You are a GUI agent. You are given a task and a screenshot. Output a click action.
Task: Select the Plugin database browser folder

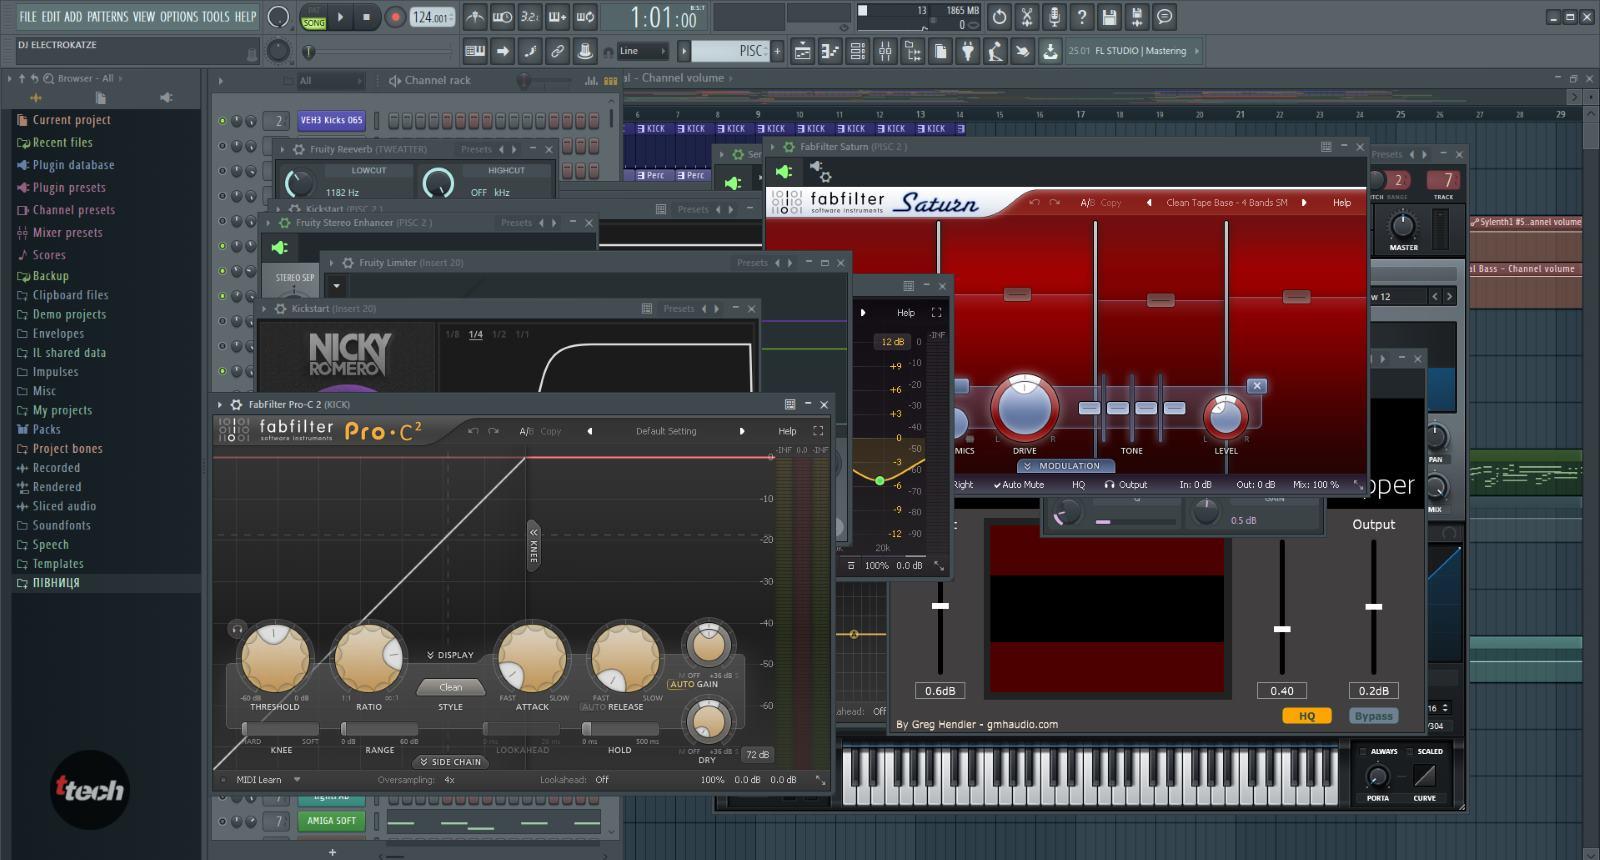coord(73,165)
